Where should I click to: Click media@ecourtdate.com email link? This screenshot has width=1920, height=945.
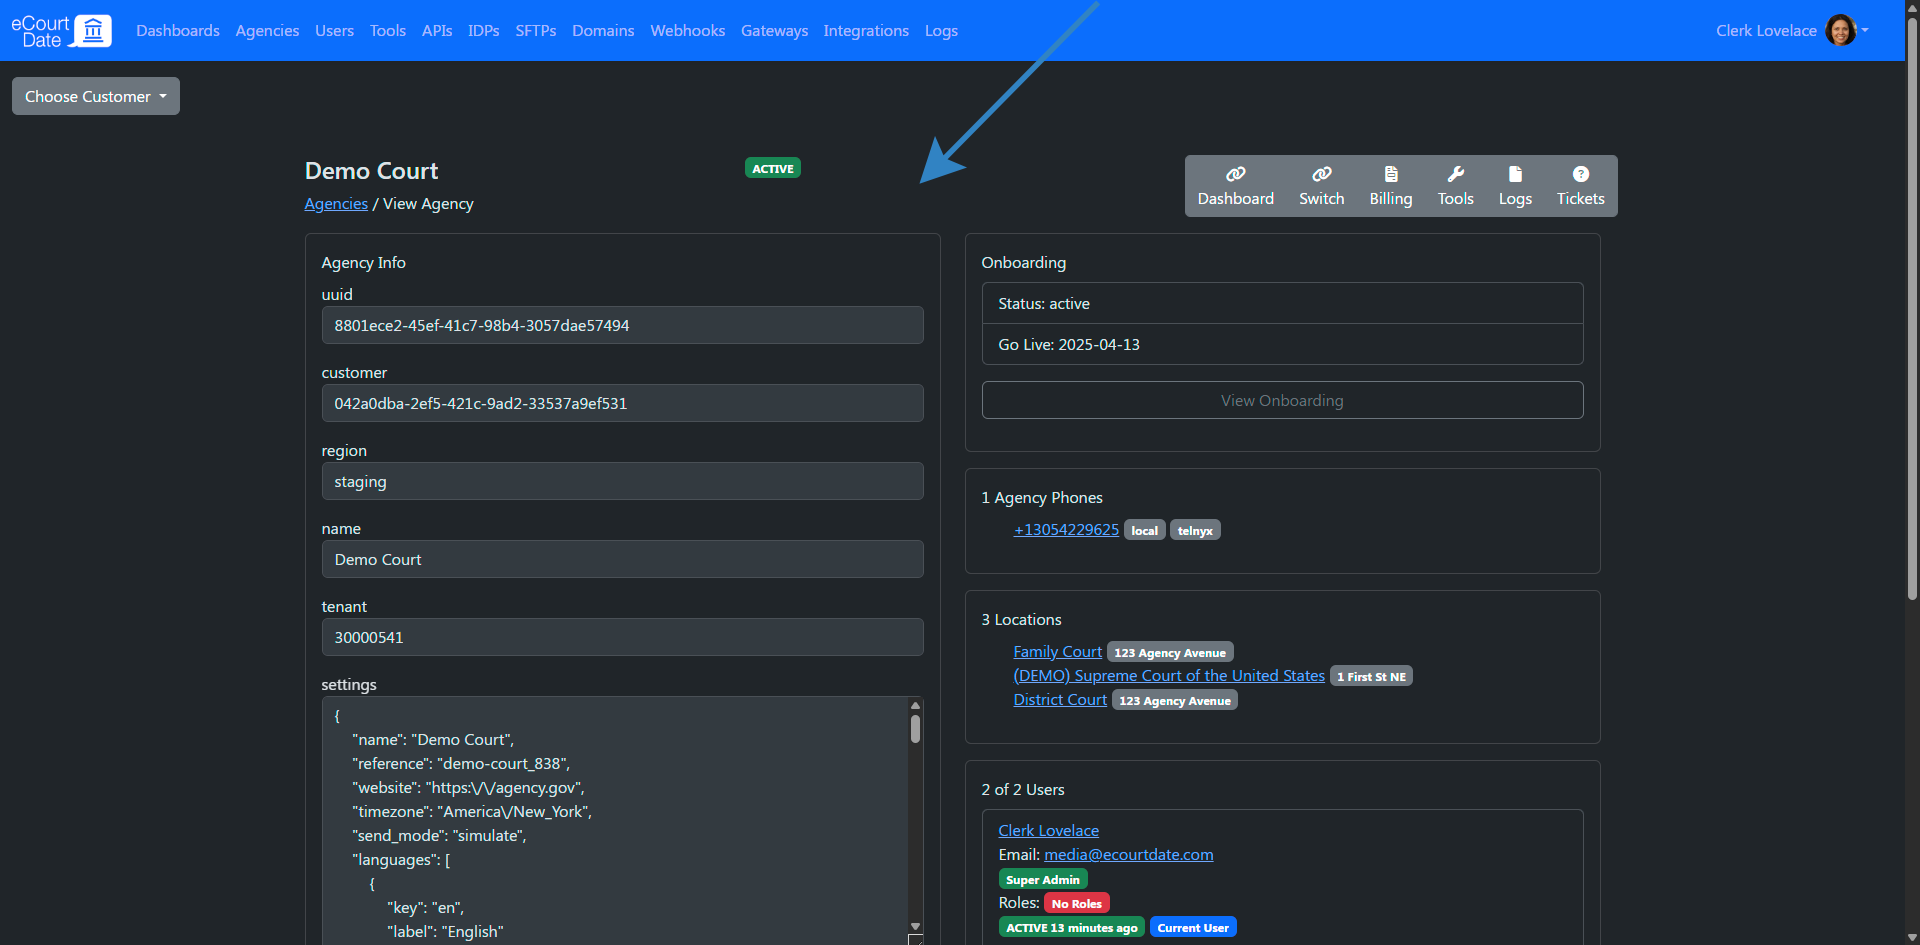[1129, 855]
